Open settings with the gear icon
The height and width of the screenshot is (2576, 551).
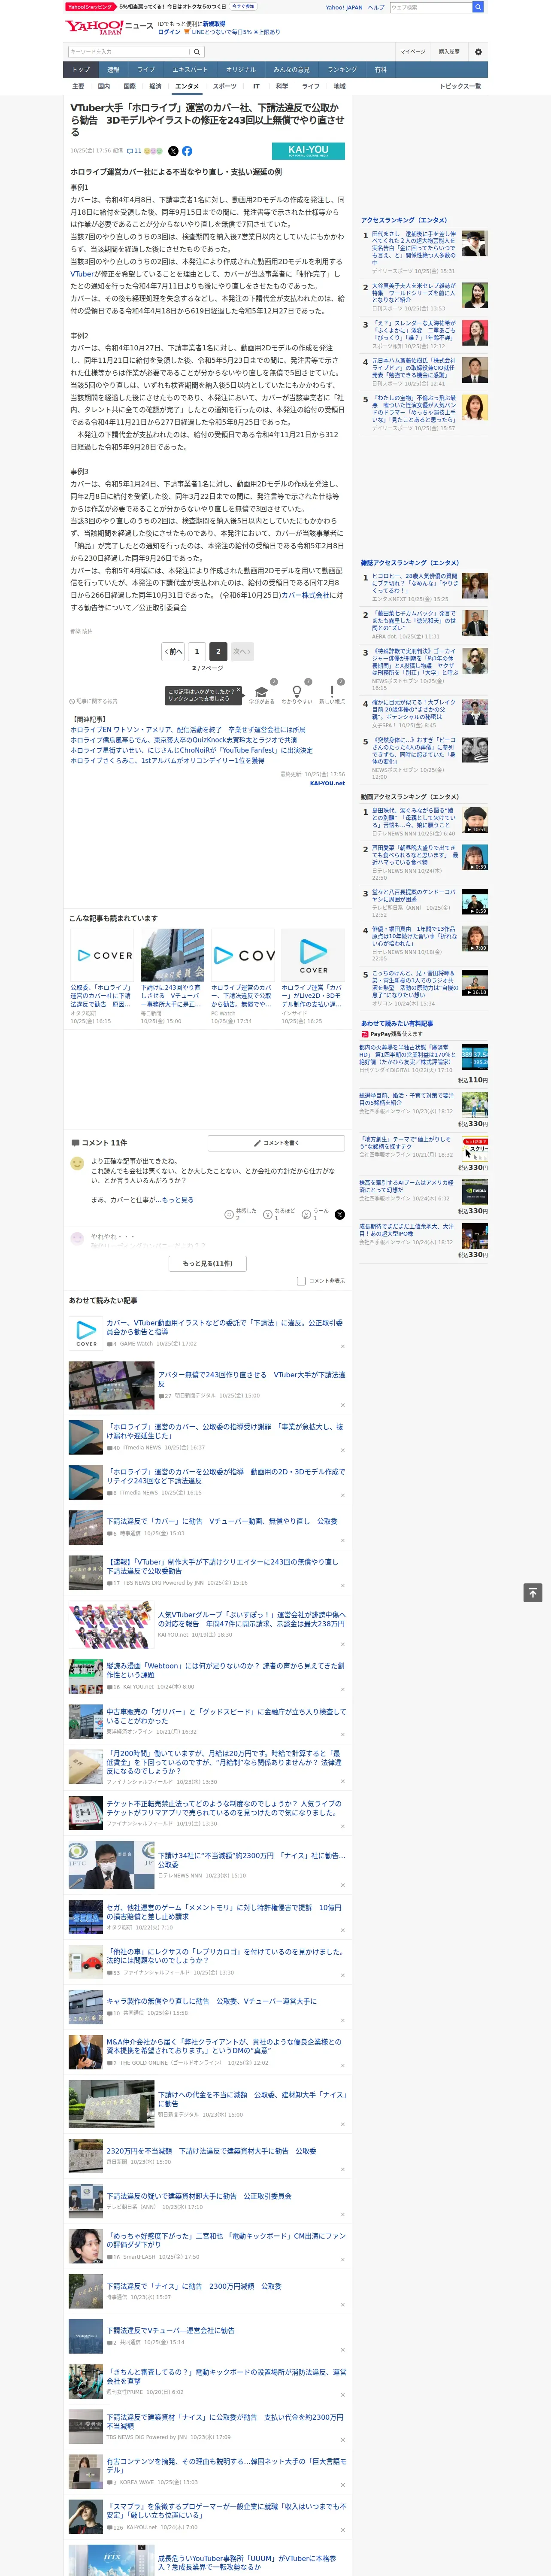[x=478, y=51]
